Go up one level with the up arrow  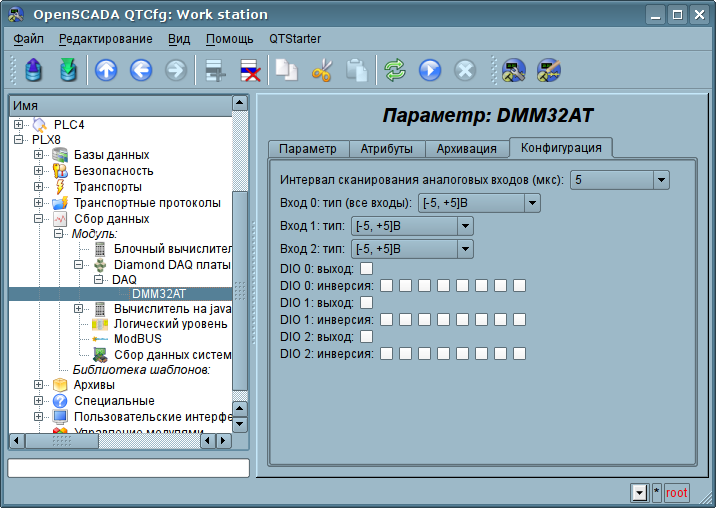tap(106, 70)
